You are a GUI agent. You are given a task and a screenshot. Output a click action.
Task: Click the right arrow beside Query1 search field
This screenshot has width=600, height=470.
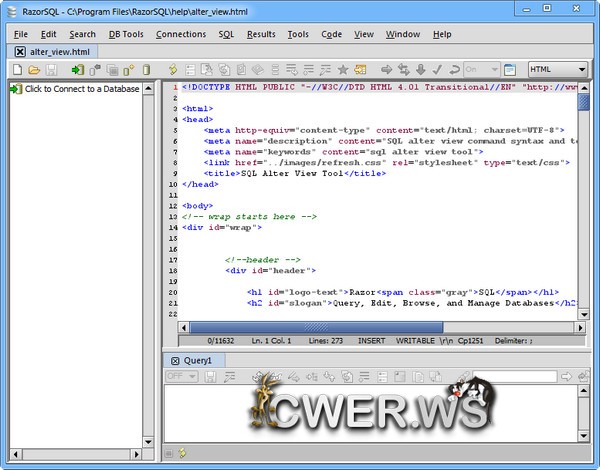pos(566,377)
